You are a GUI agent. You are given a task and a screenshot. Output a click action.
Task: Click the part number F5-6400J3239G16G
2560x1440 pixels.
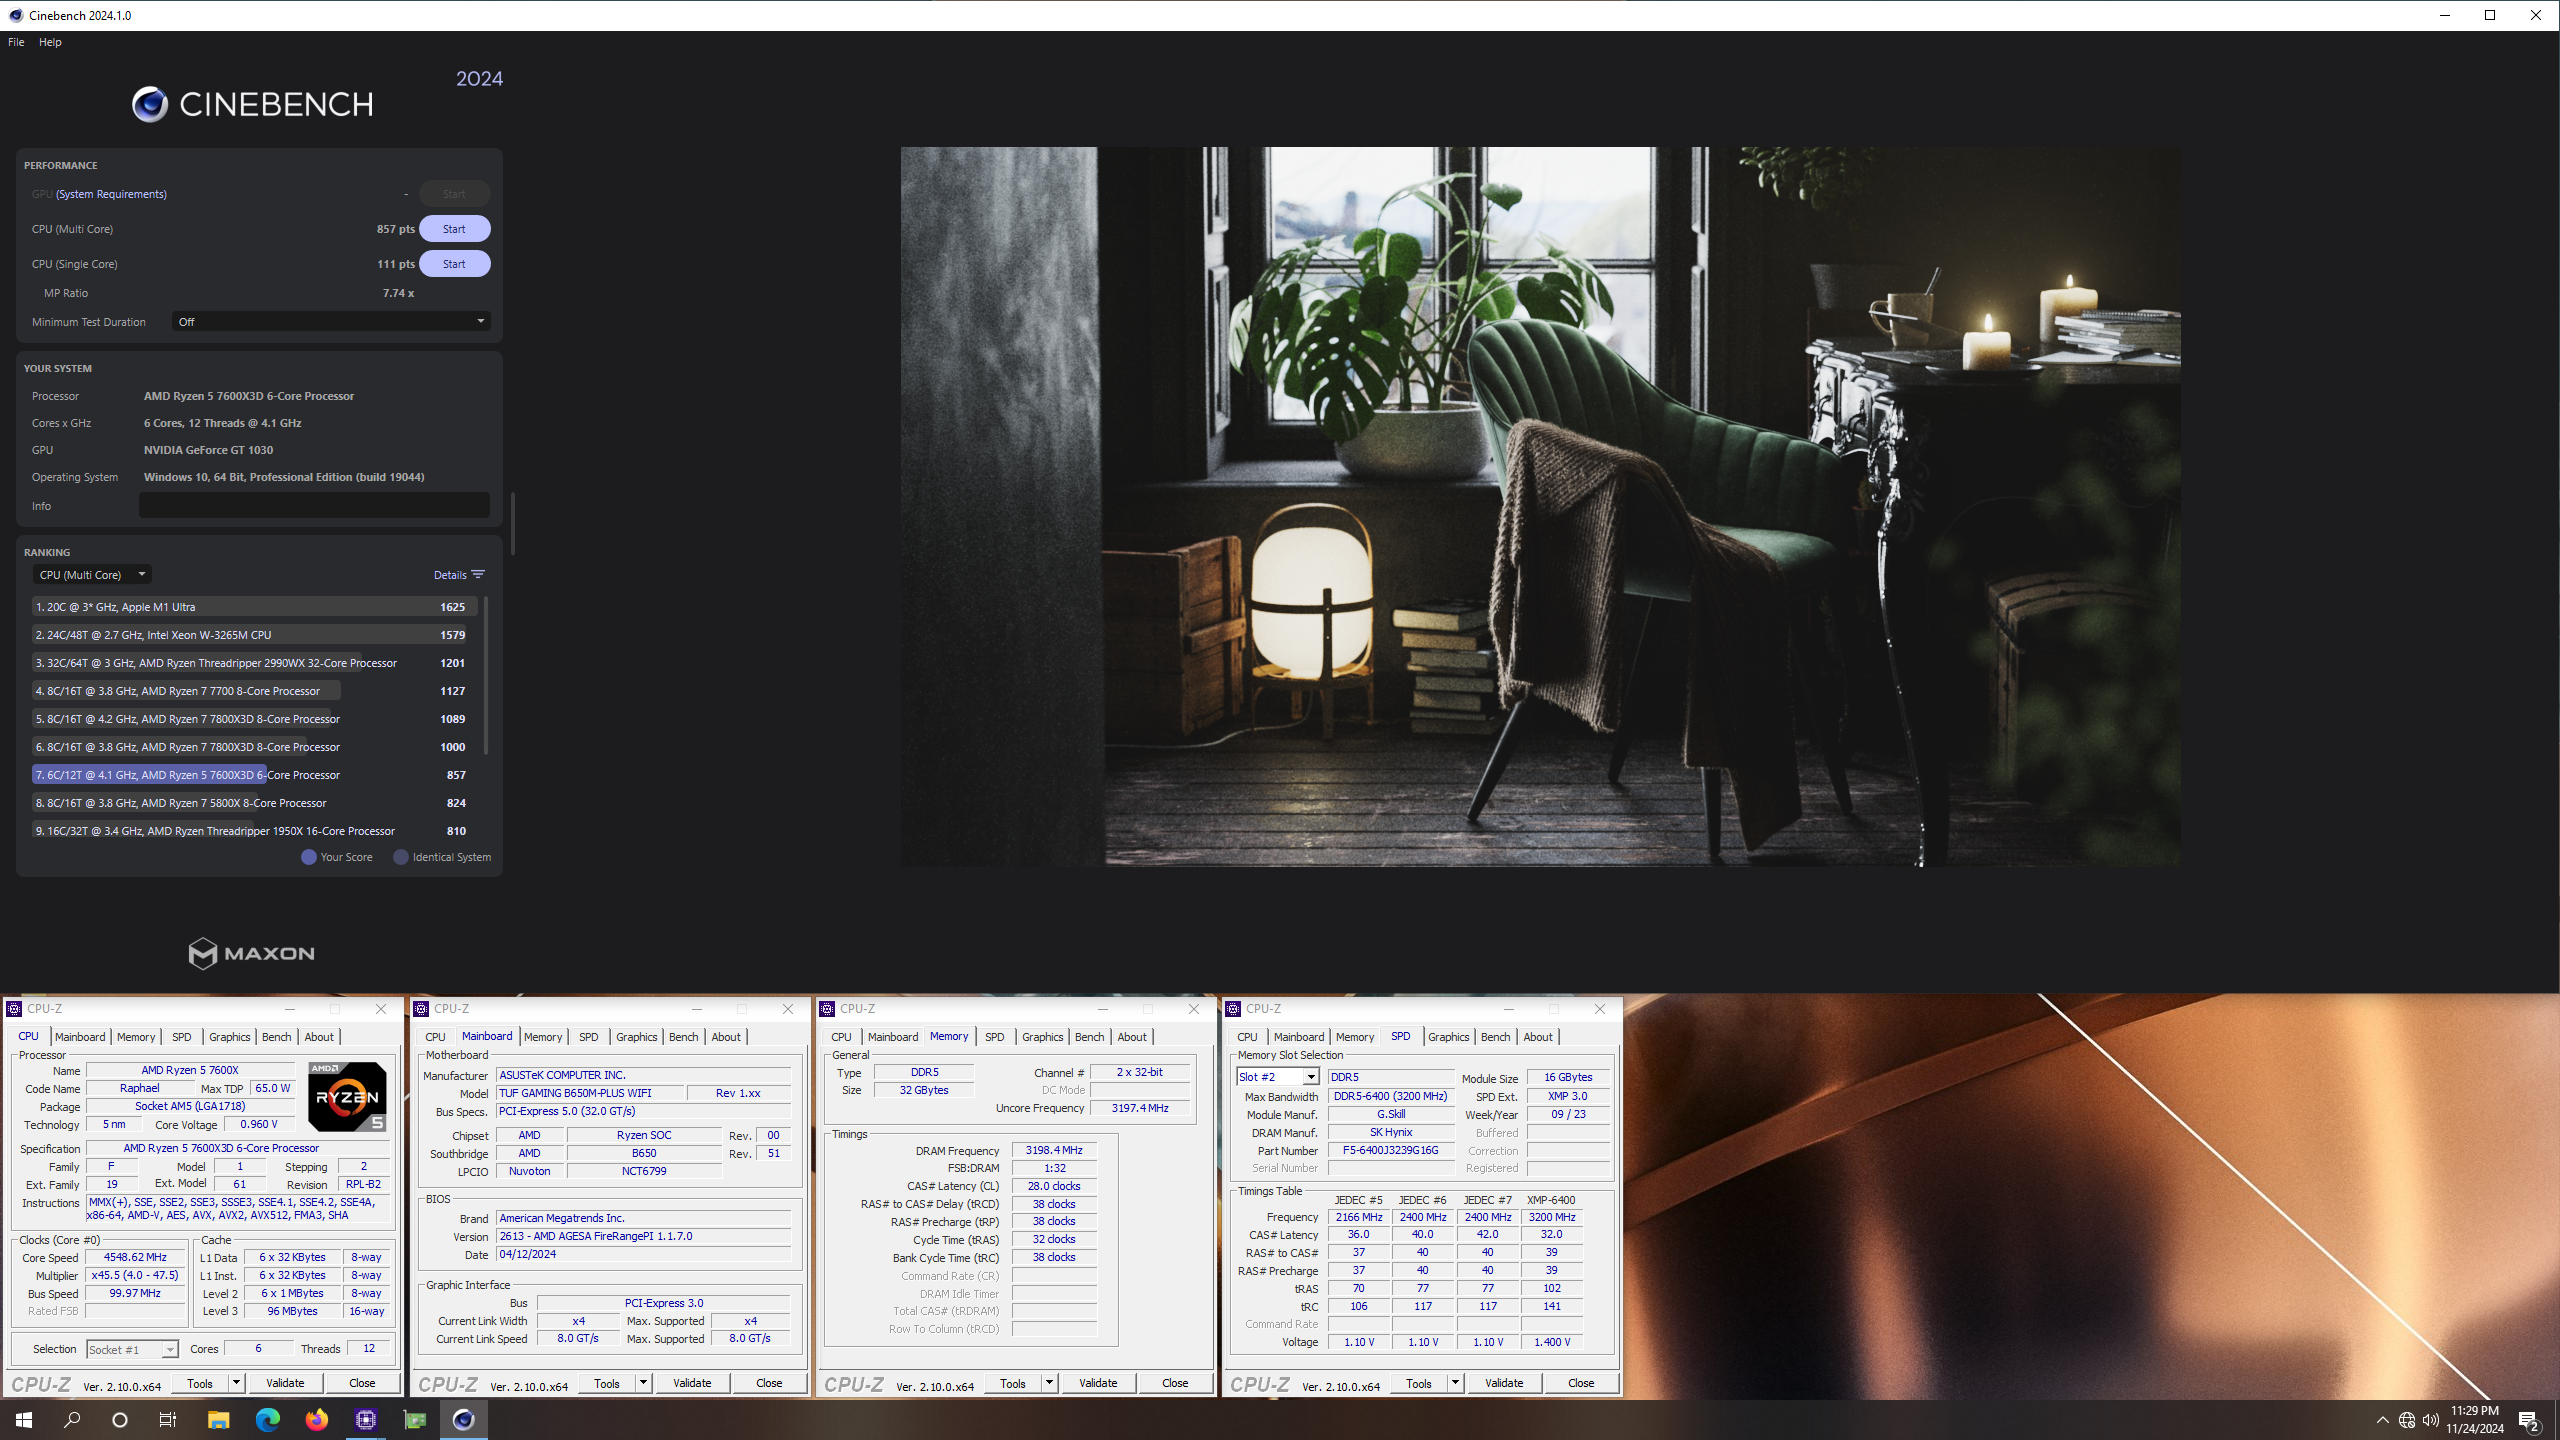coord(1390,1151)
